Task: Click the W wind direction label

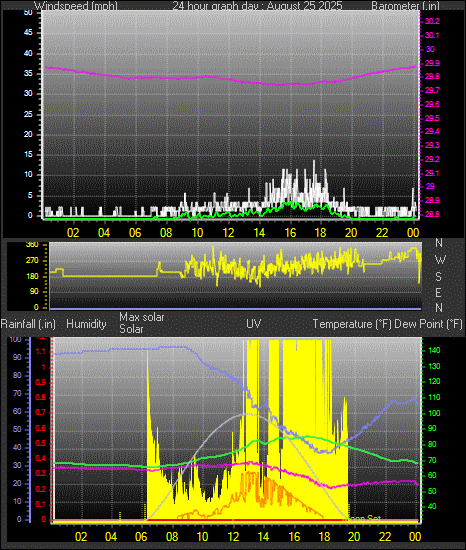Action: click(x=440, y=260)
